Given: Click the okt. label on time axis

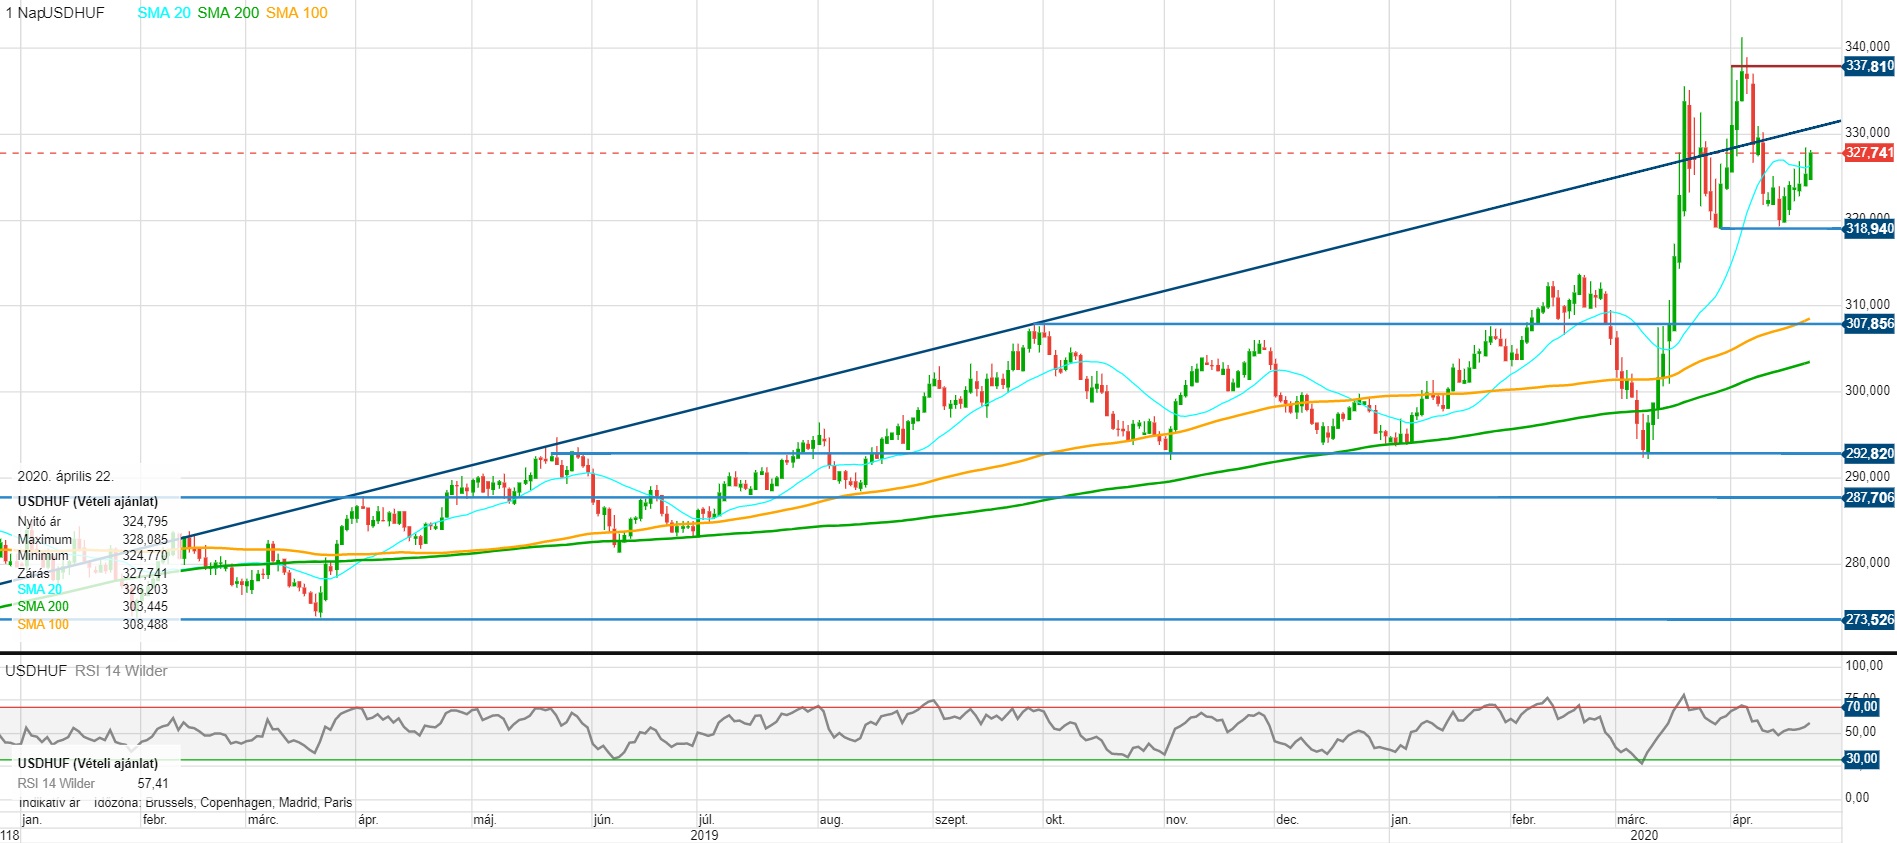Looking at the screenshot, I should (x=1055, y=820).
